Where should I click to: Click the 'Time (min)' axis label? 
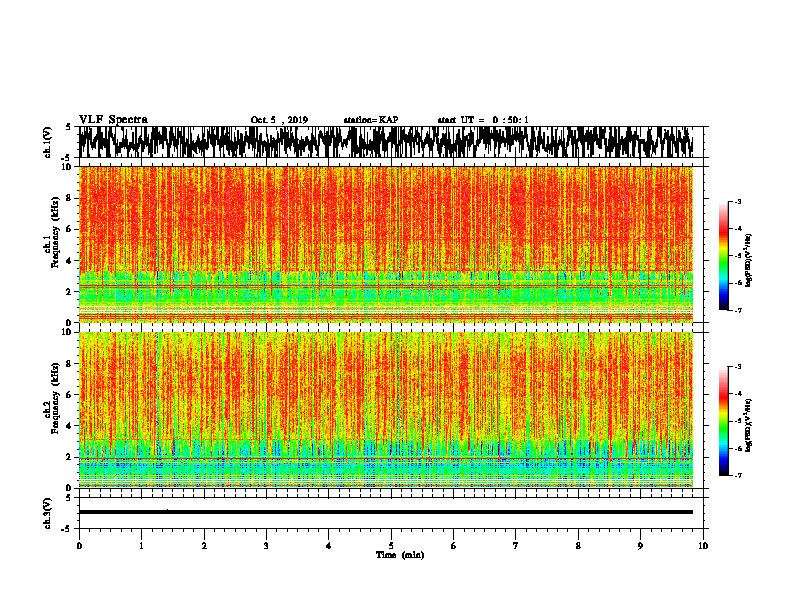[400, 555]
